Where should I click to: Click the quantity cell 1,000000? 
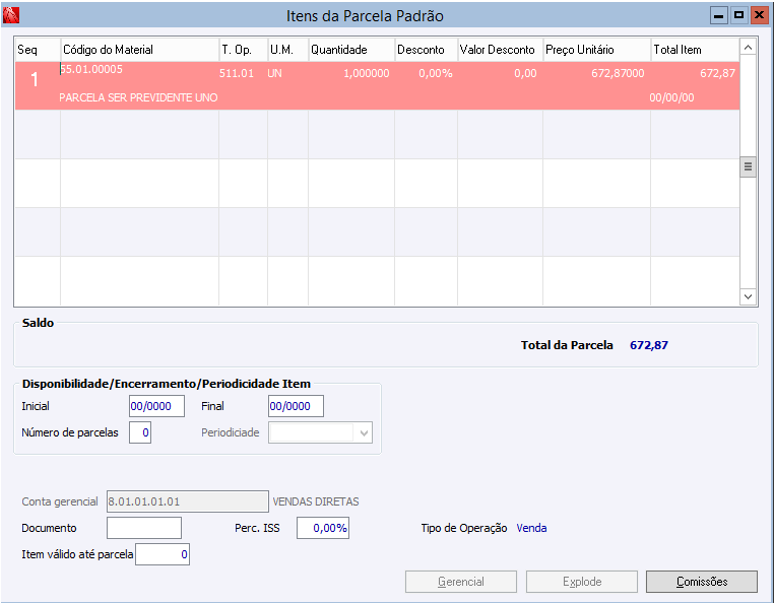(x=366, y=73)
